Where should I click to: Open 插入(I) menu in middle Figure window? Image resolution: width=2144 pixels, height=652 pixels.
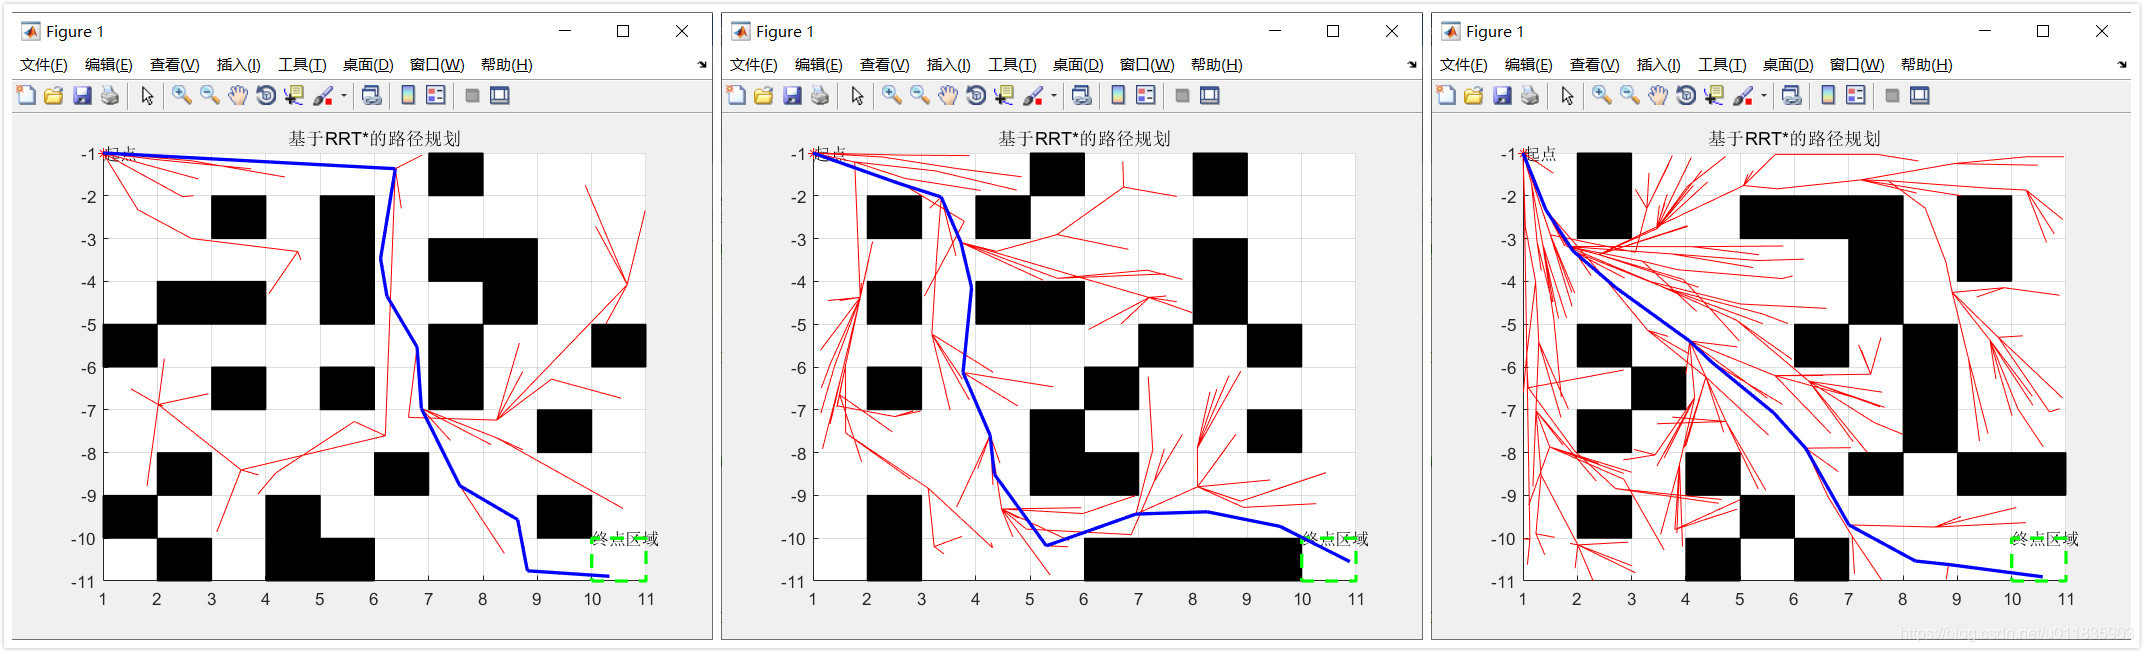[949, 65]
